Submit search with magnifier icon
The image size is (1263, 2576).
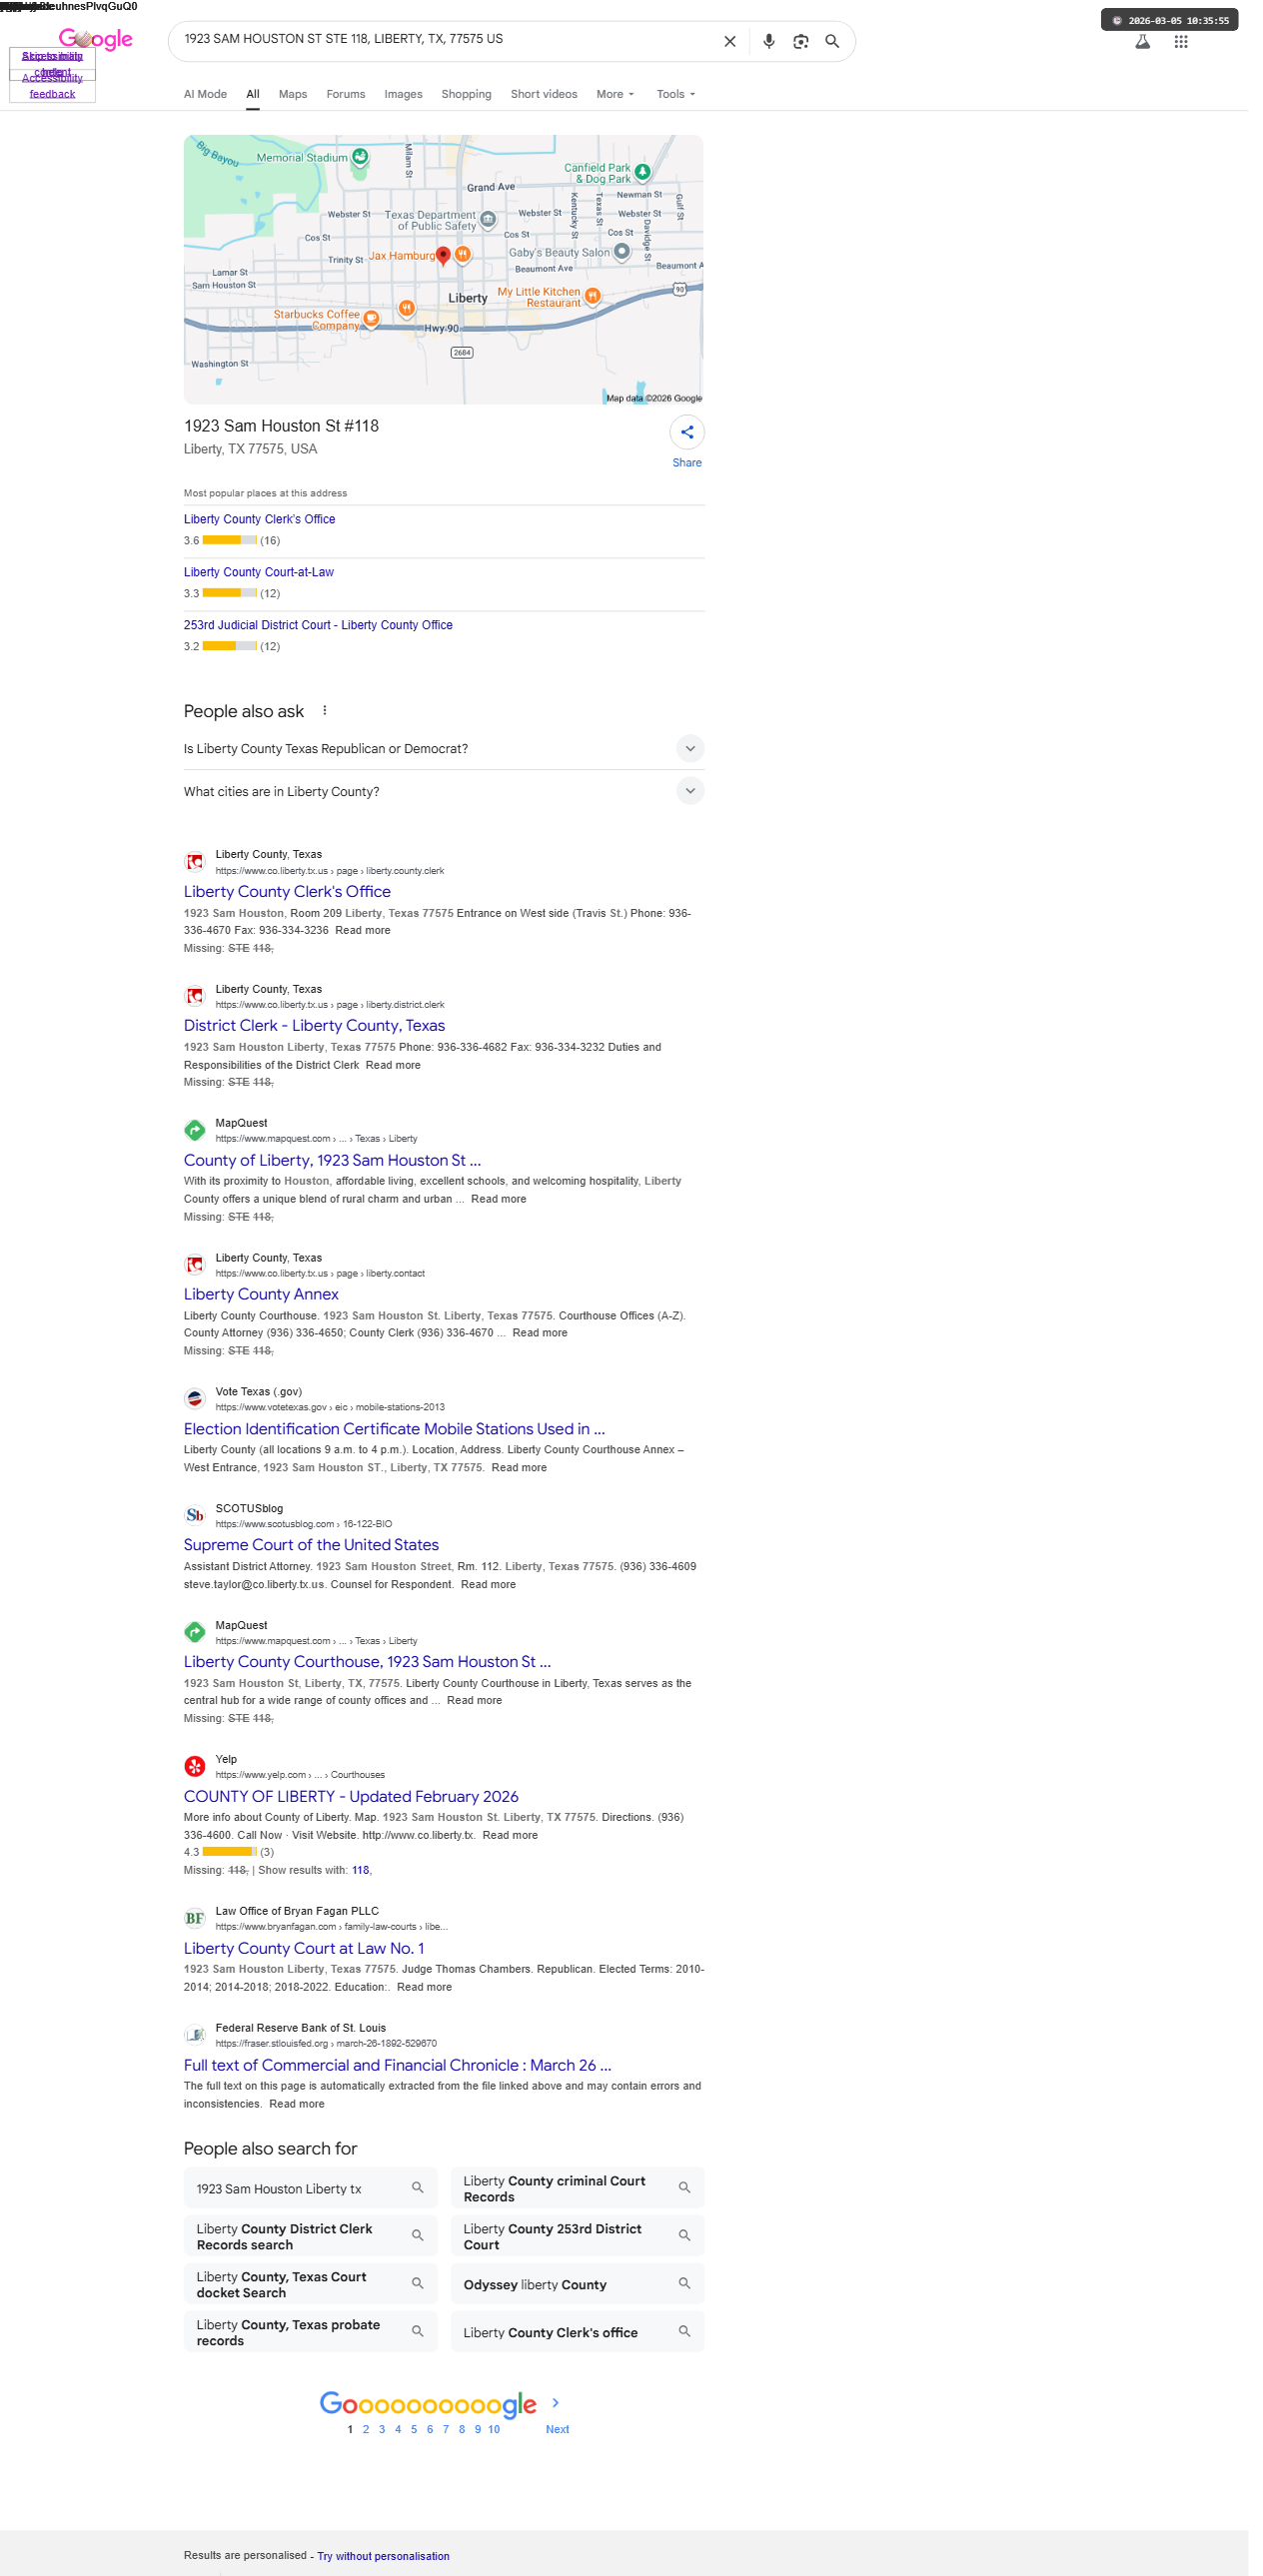[832, 41]
